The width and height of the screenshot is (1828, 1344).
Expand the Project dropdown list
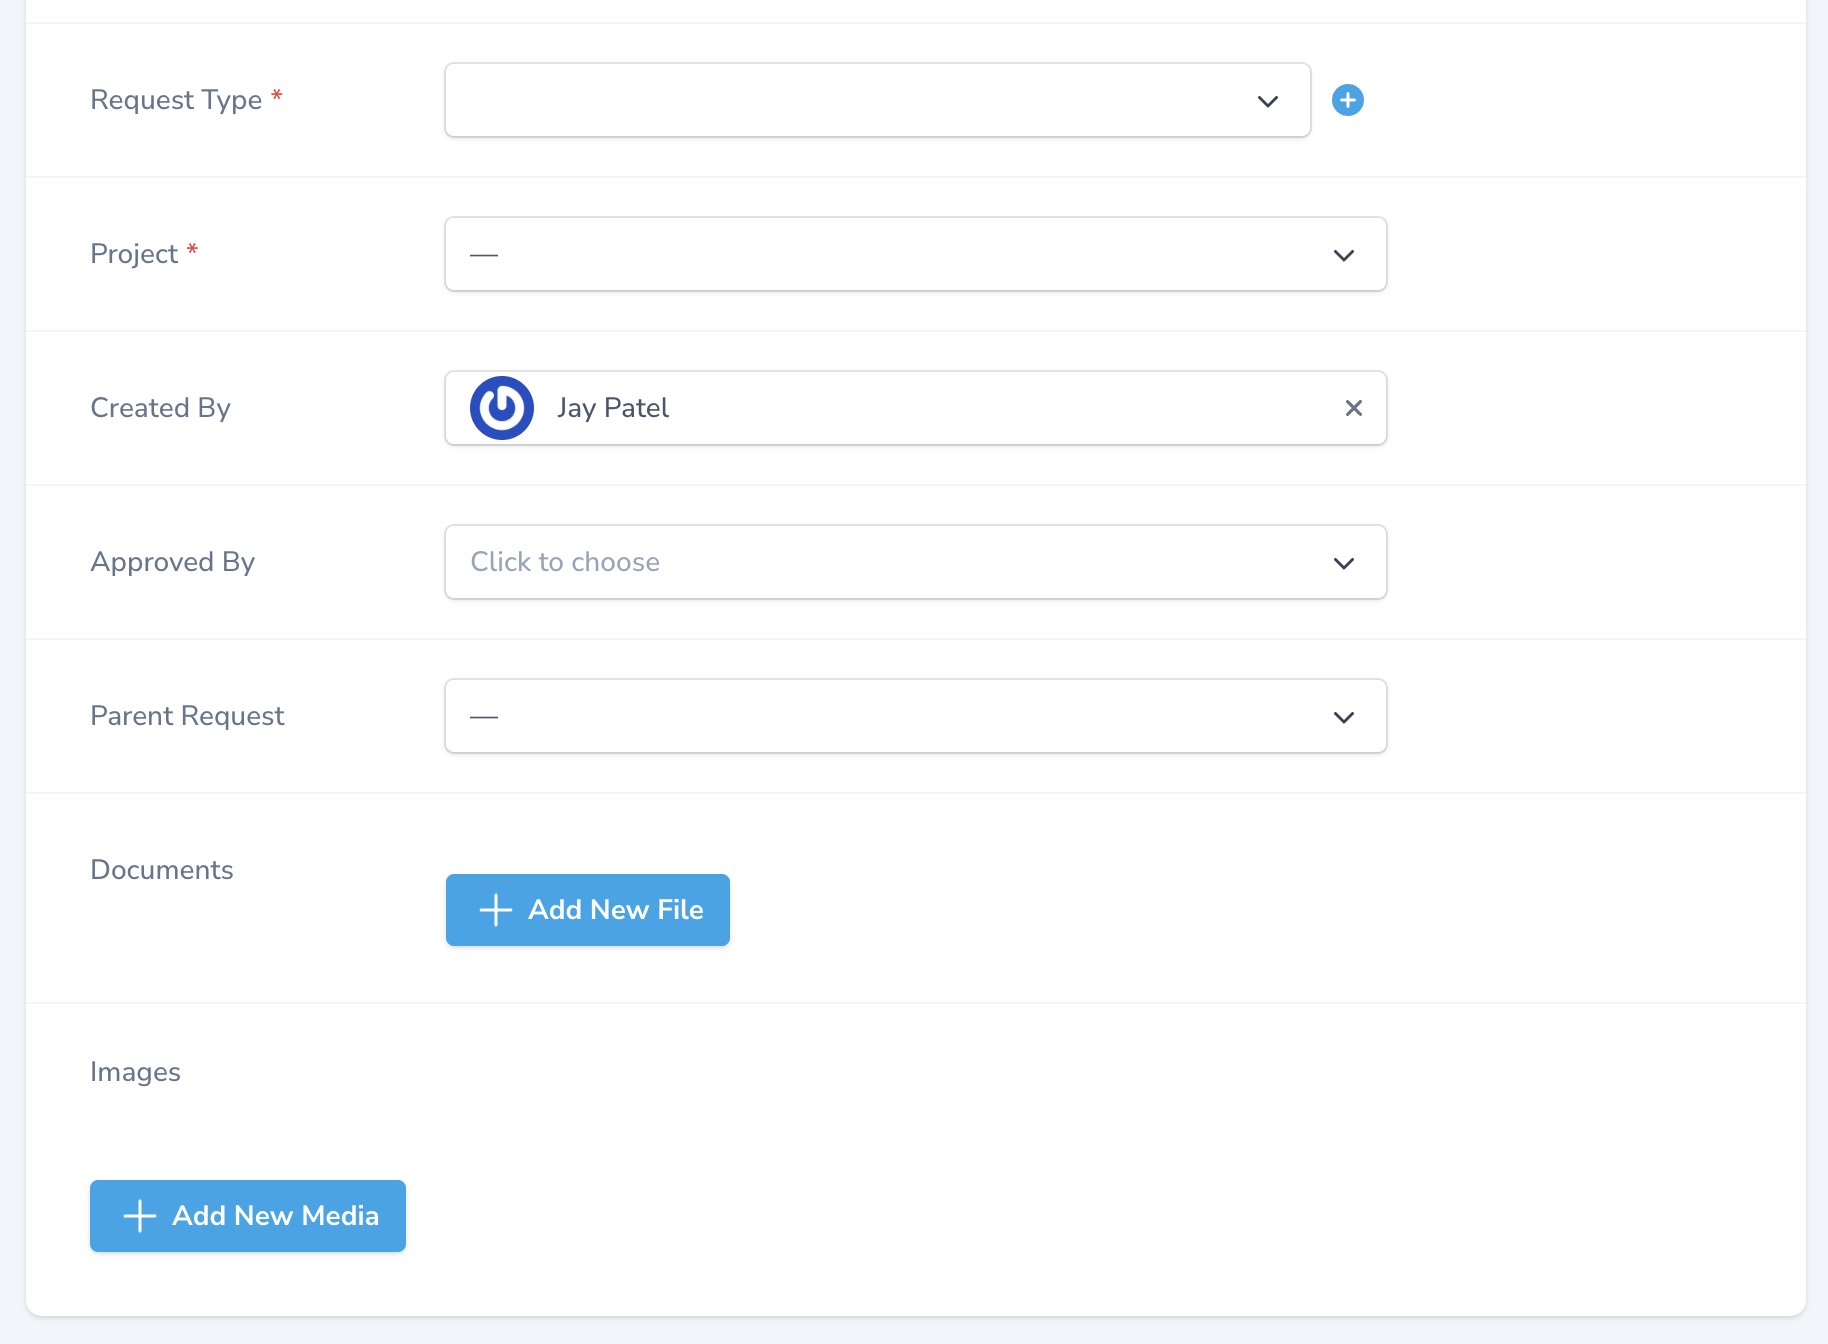(915, 254)
